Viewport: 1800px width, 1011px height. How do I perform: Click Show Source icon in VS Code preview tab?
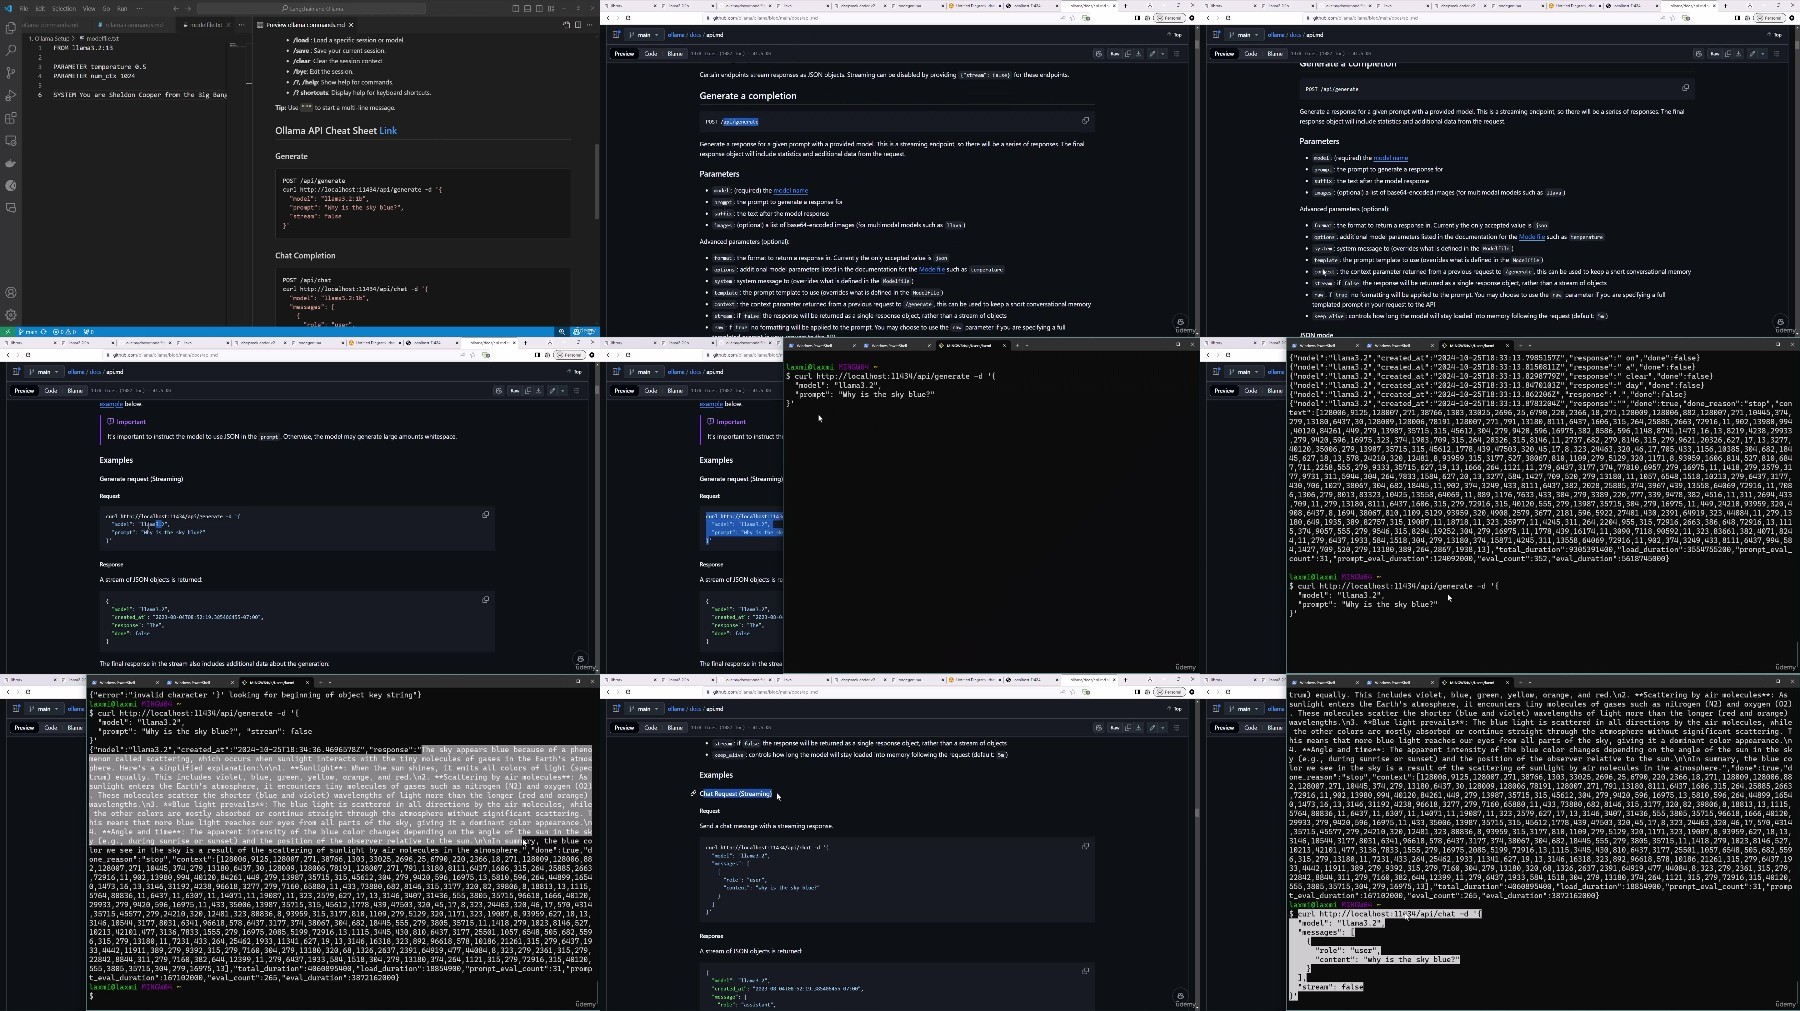565,25
